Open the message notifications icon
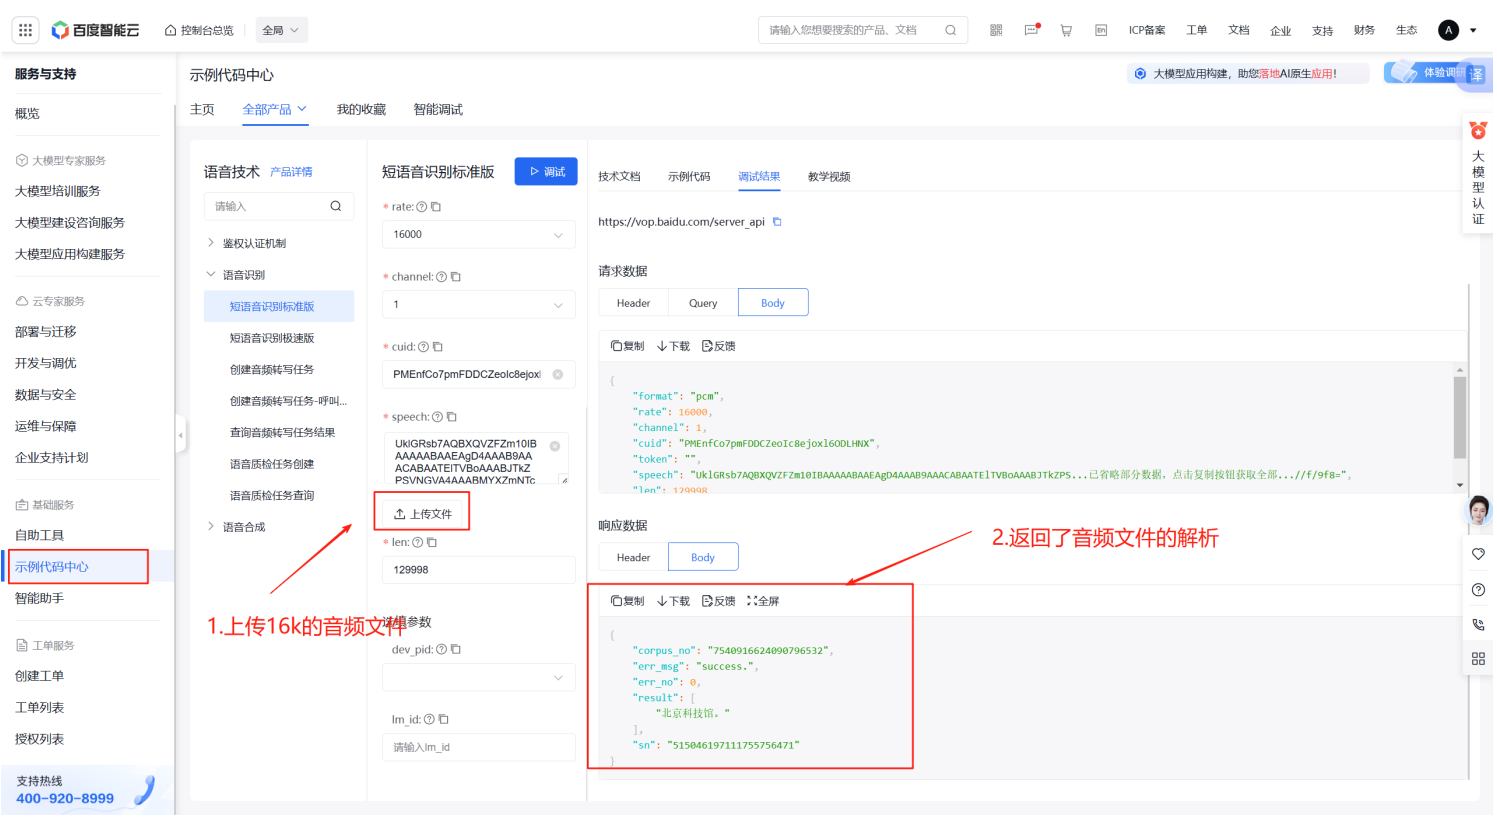1497x828 pixels. tap(1031, 30)
